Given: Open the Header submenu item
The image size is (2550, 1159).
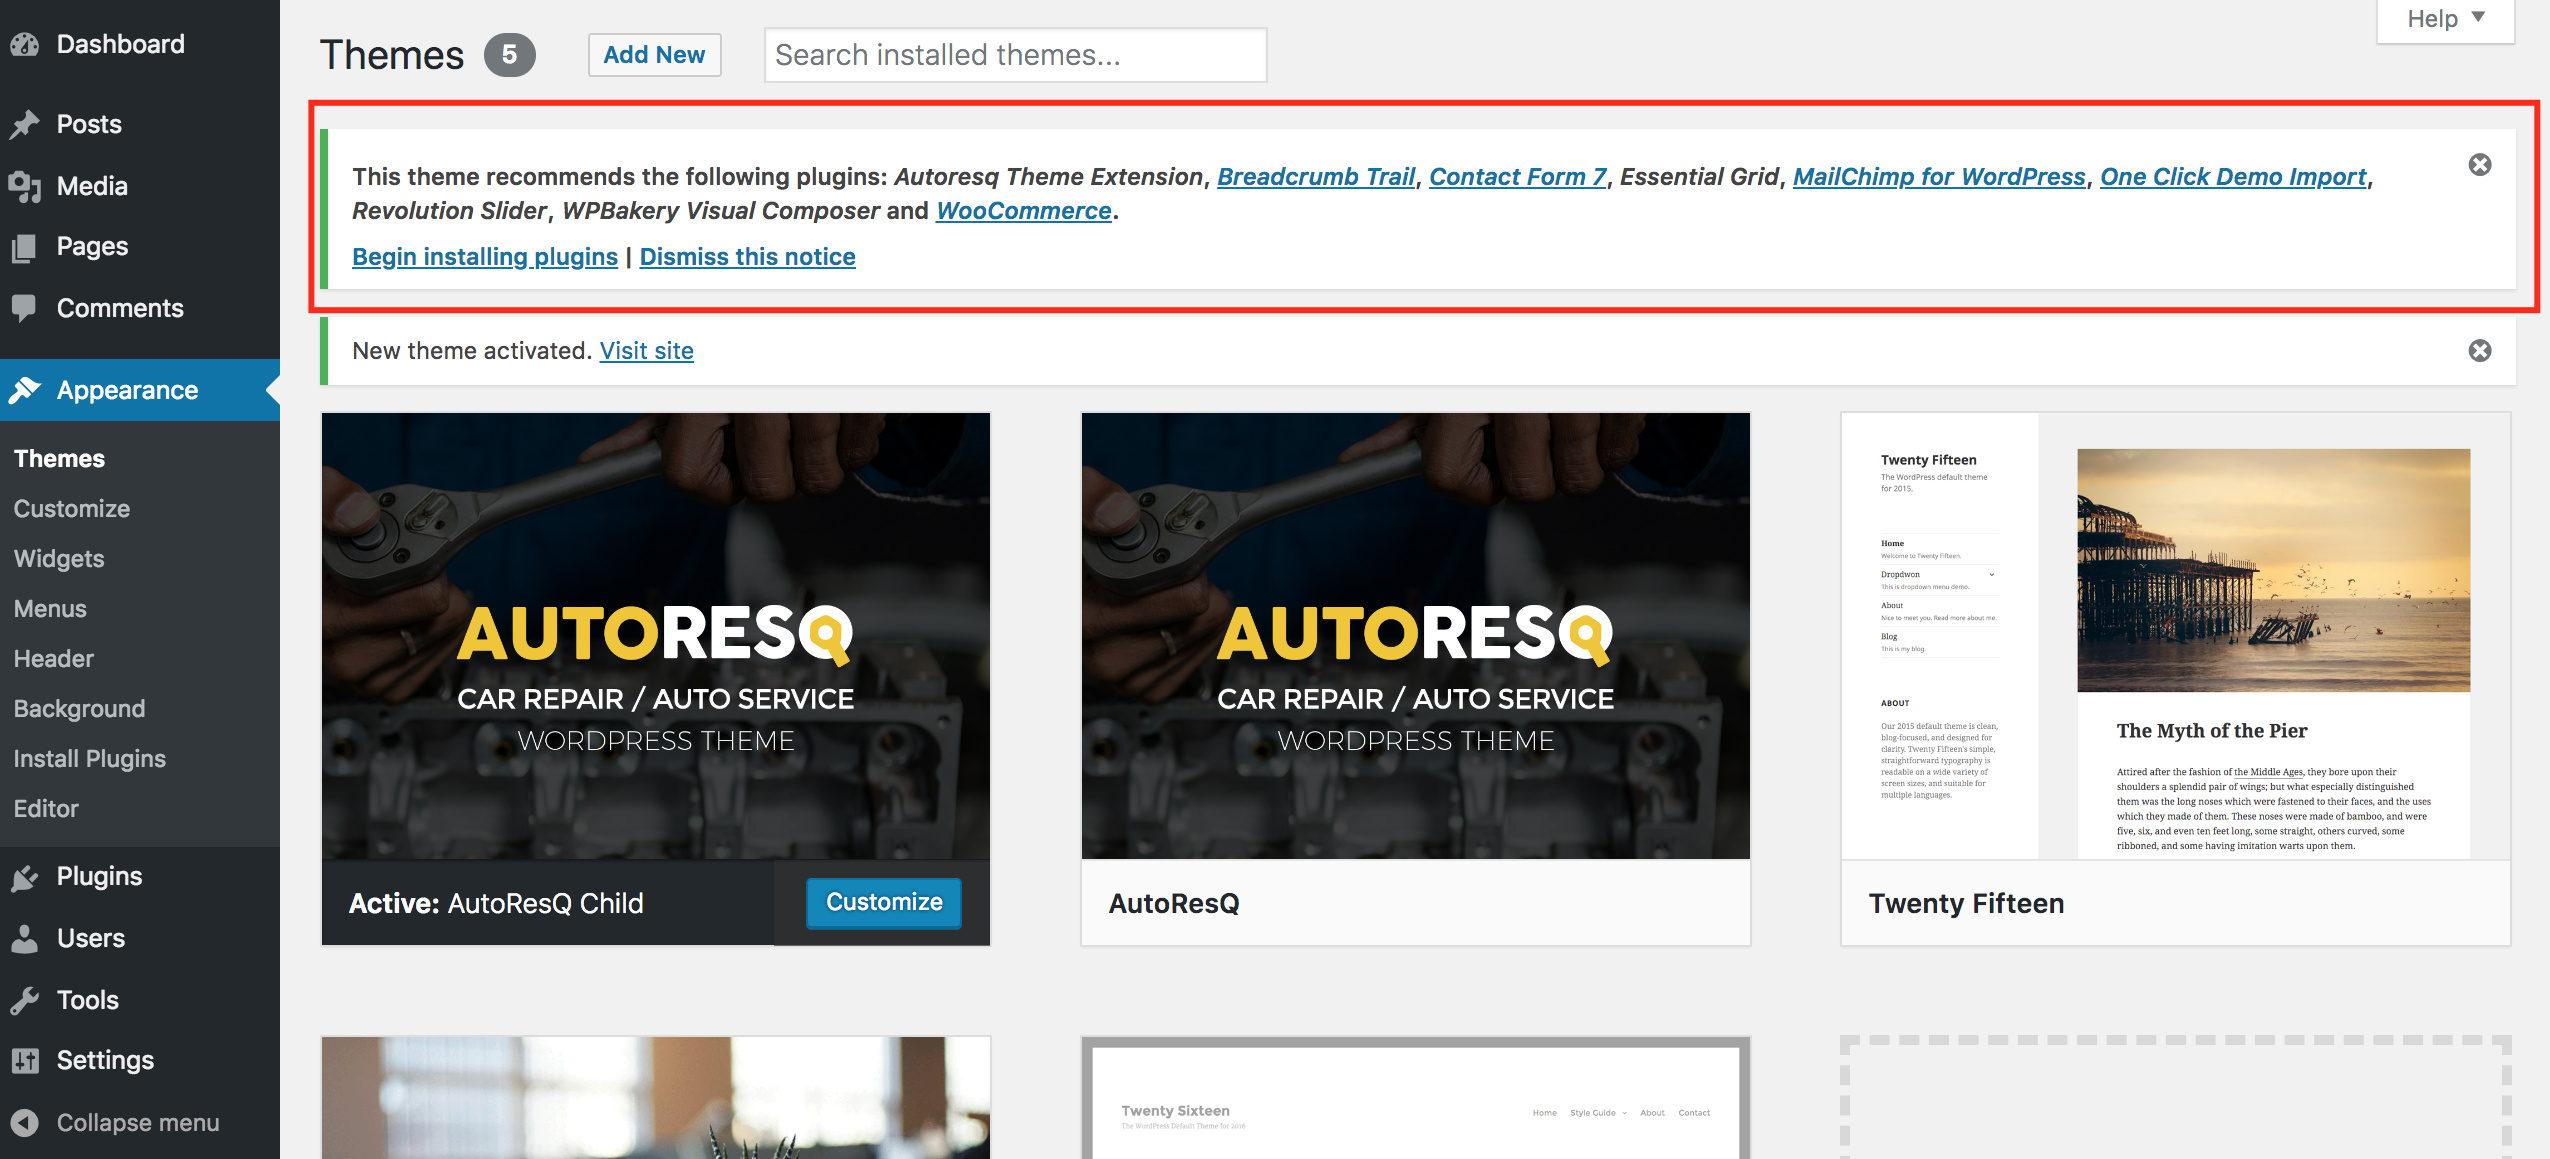Looking at the screenshot, I should click(x=54, y=659).
